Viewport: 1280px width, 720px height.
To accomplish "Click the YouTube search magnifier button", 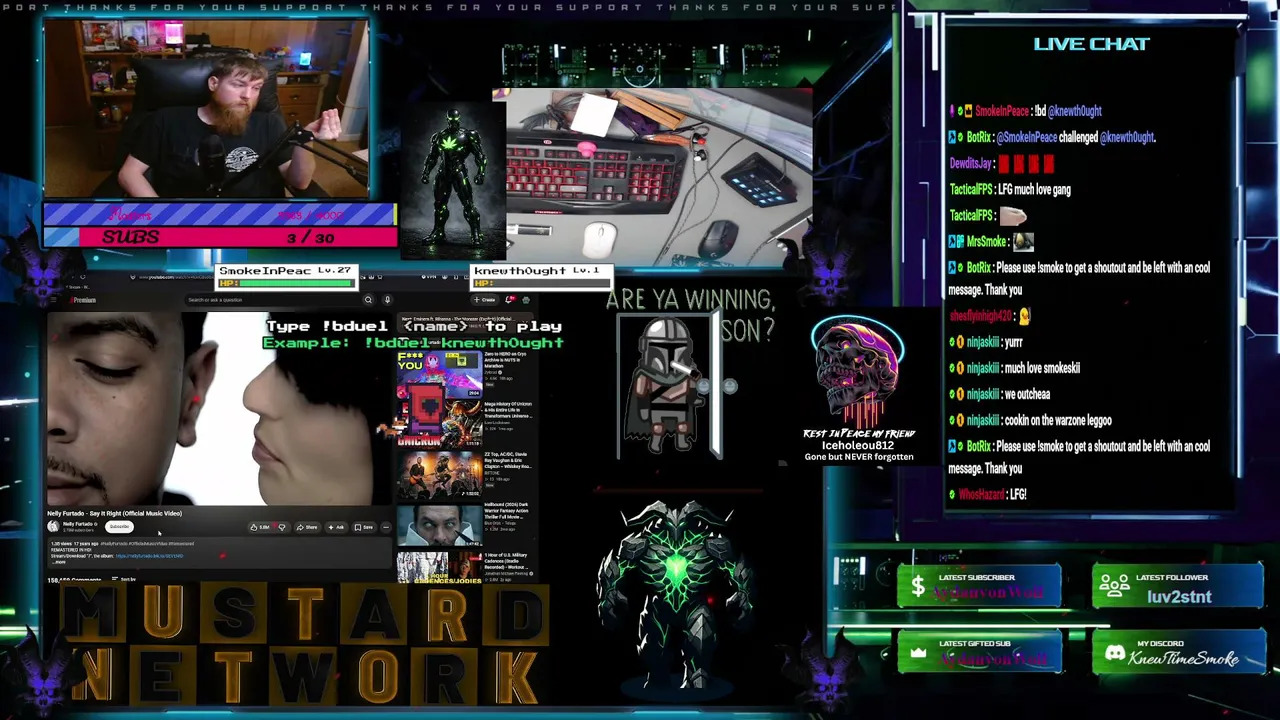I will (368, 300).
